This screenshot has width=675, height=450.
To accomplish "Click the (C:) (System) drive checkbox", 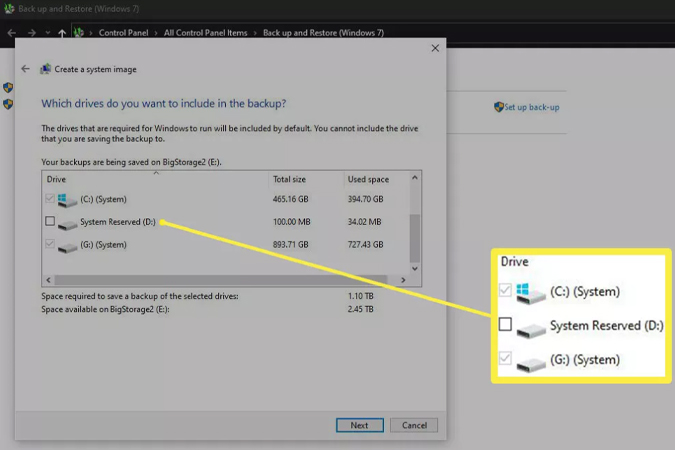I will coord(50,199).
